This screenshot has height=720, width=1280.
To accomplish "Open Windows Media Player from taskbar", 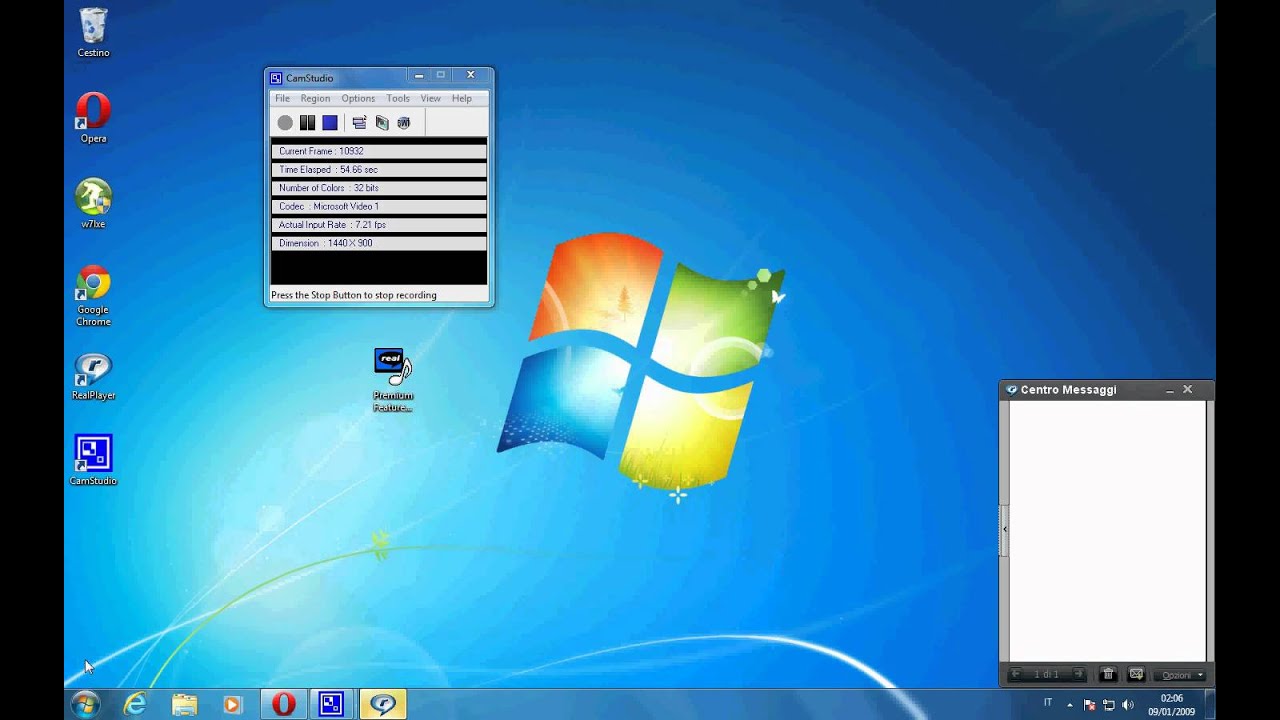I will point(232,704).
